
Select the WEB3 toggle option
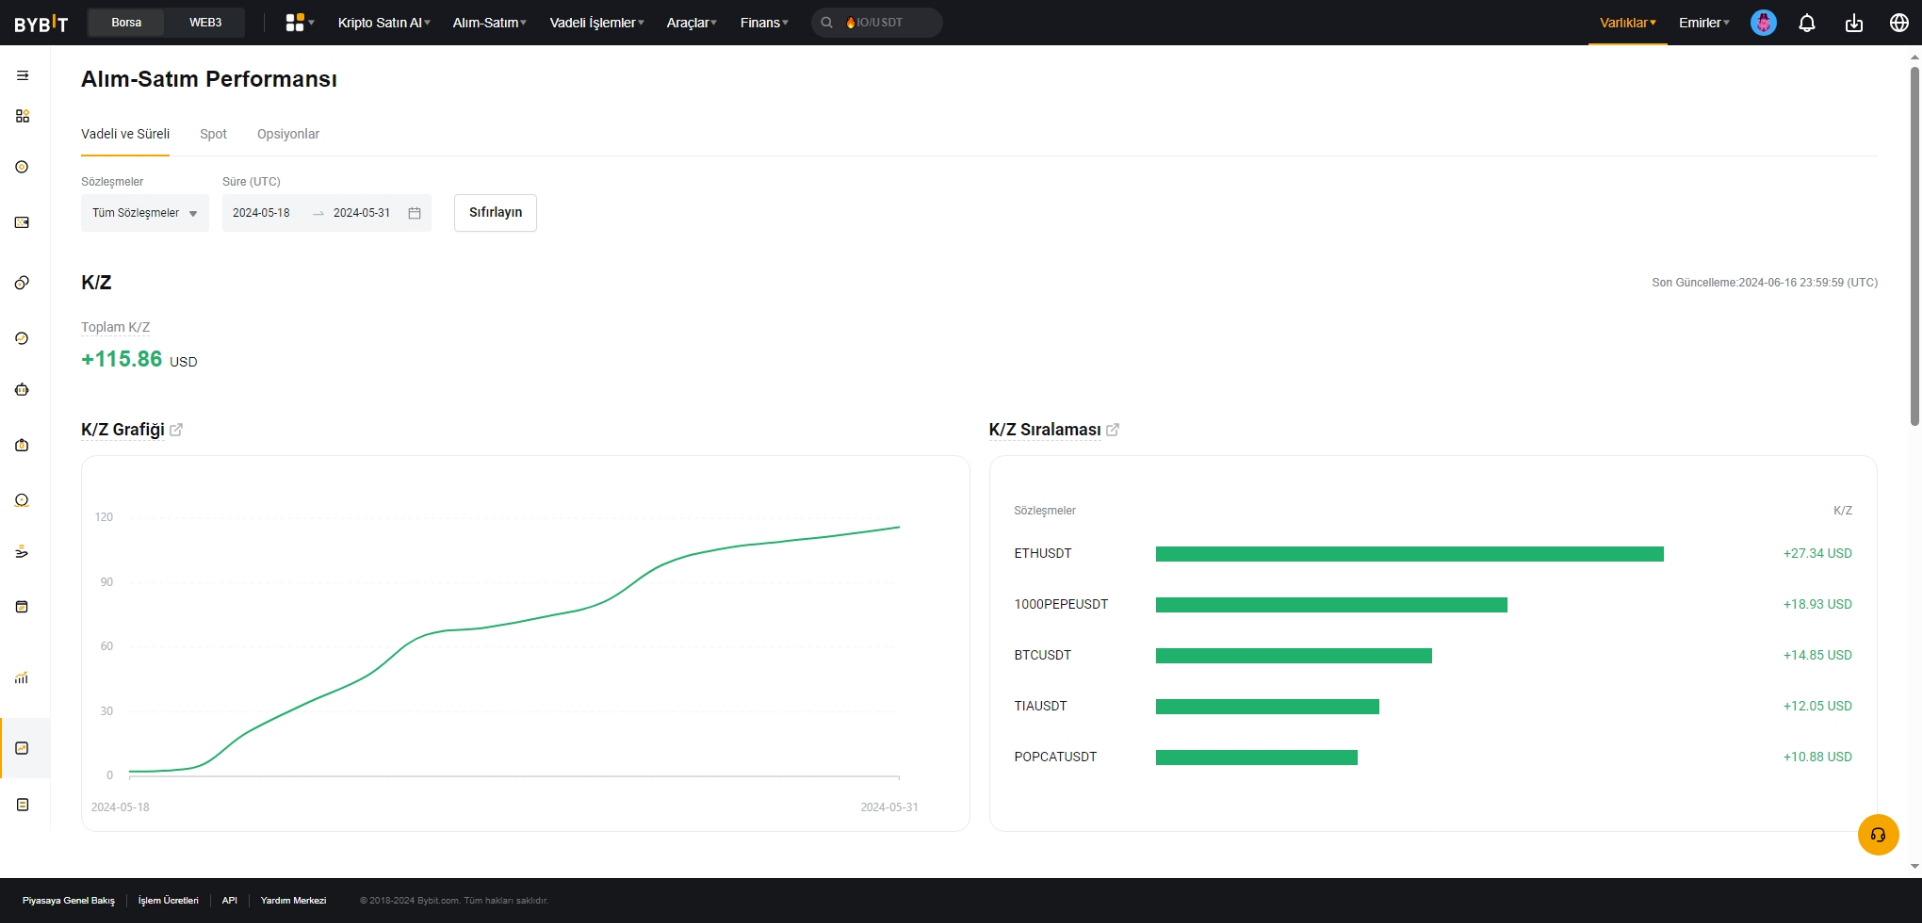click(x=205, y=22)
